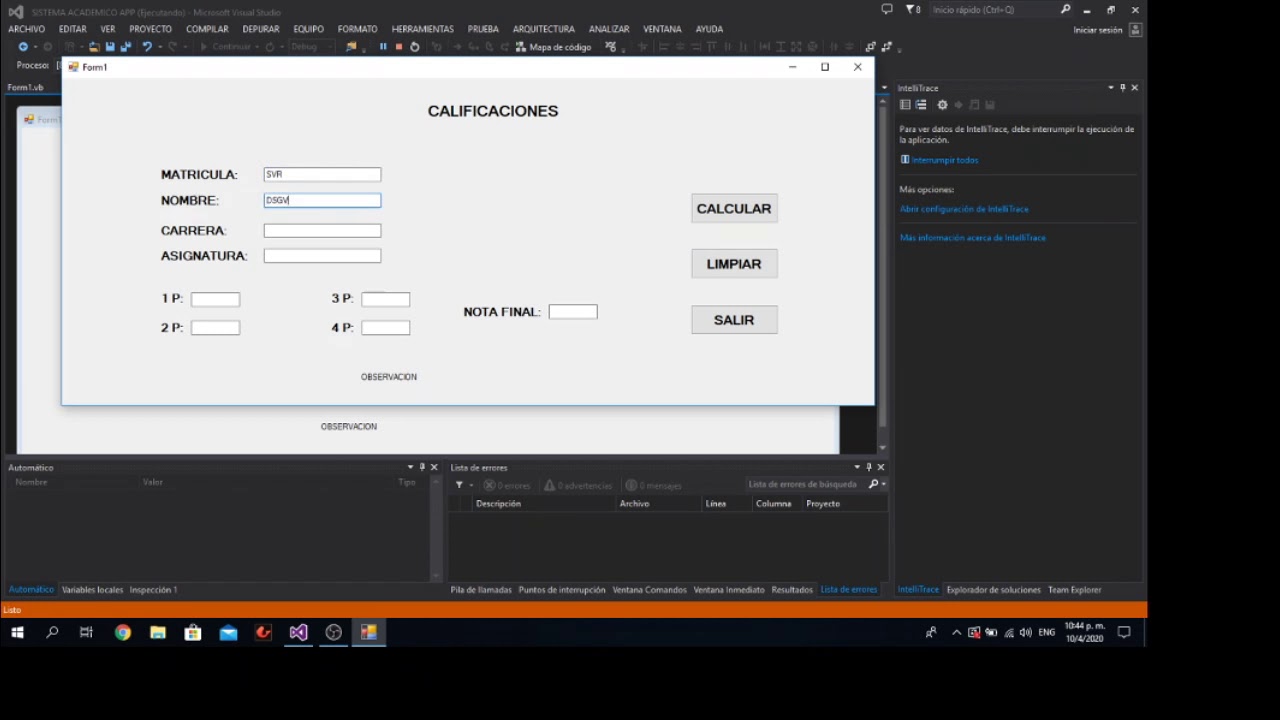Open the HERRAMIENTAS menu

(x=423, y=29)
